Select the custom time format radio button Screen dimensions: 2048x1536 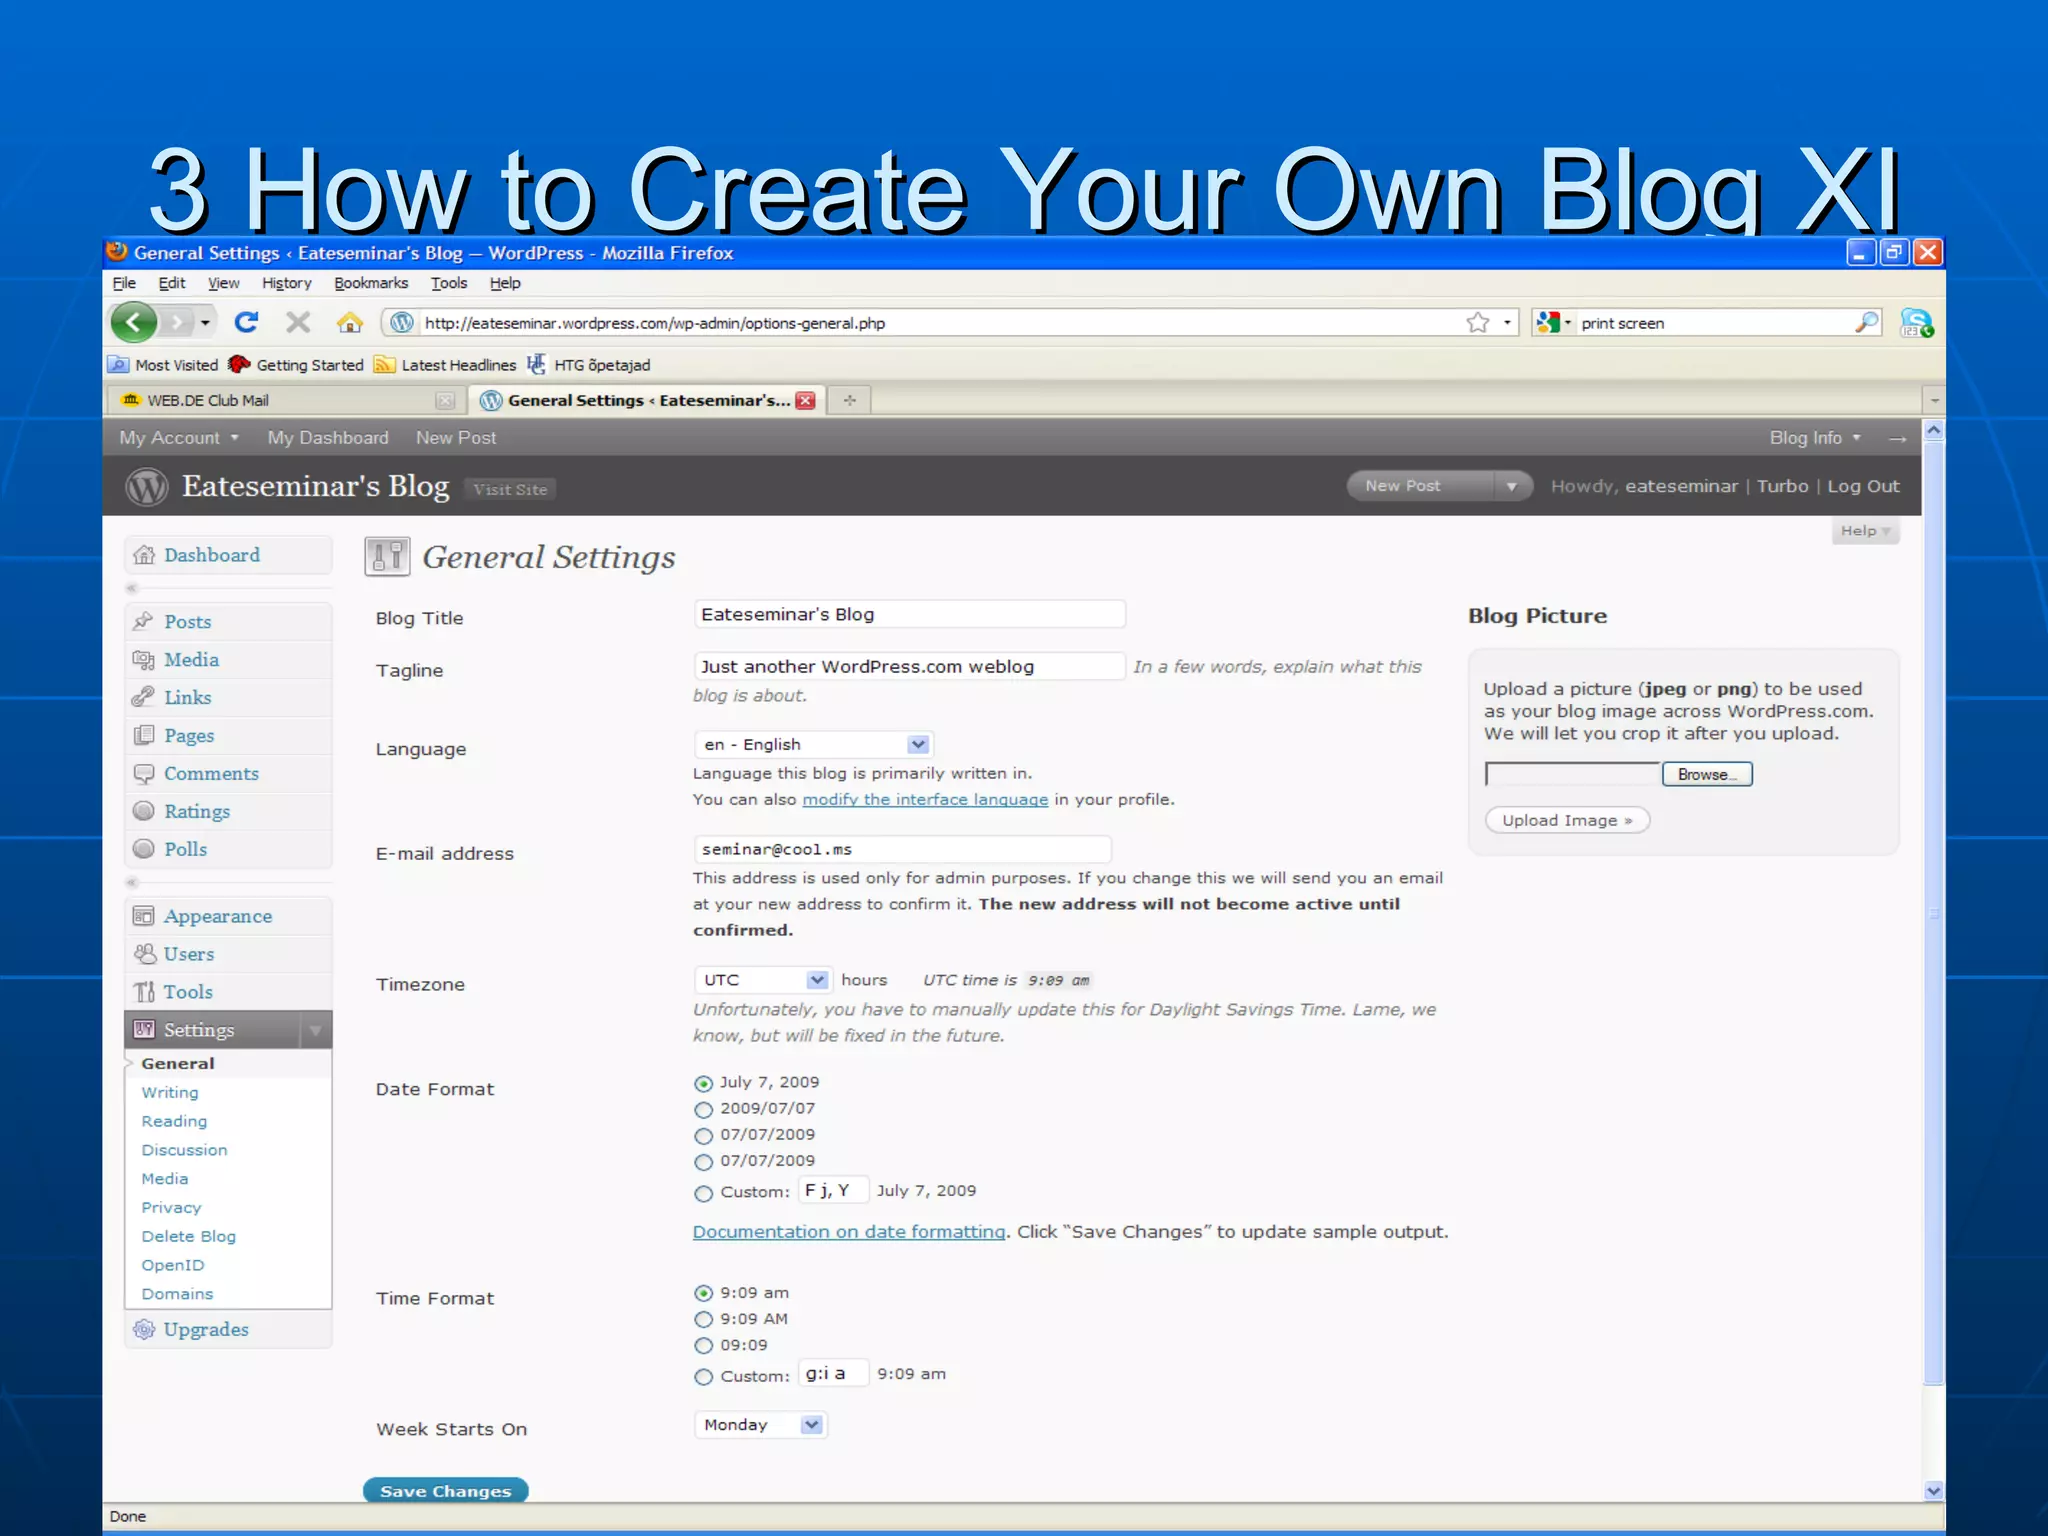click(x=704, y=1377)
